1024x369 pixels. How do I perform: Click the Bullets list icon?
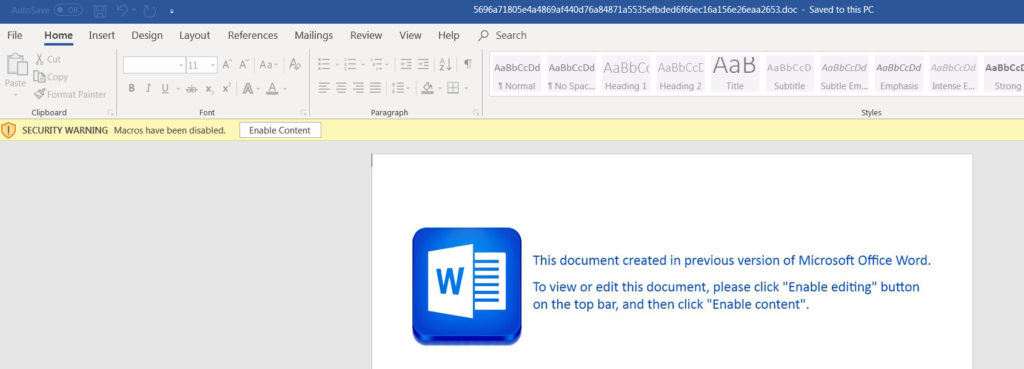(324, 64)
